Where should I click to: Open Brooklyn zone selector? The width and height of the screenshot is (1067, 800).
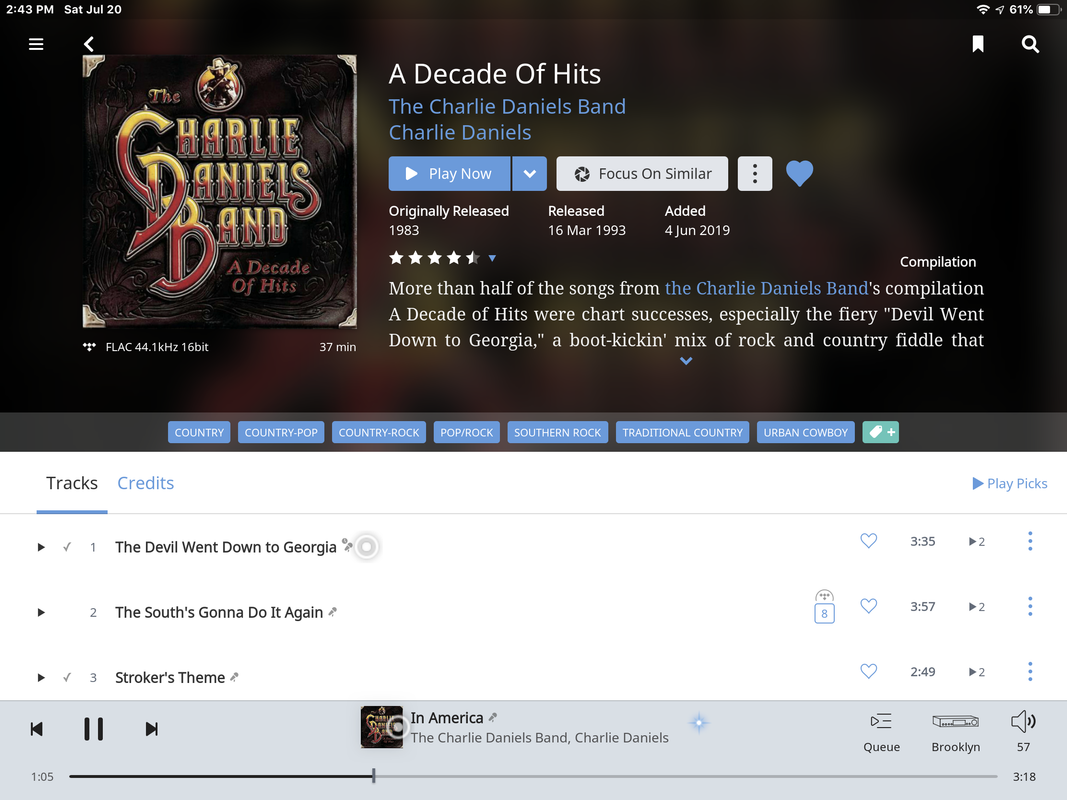(x=955, y=732)
